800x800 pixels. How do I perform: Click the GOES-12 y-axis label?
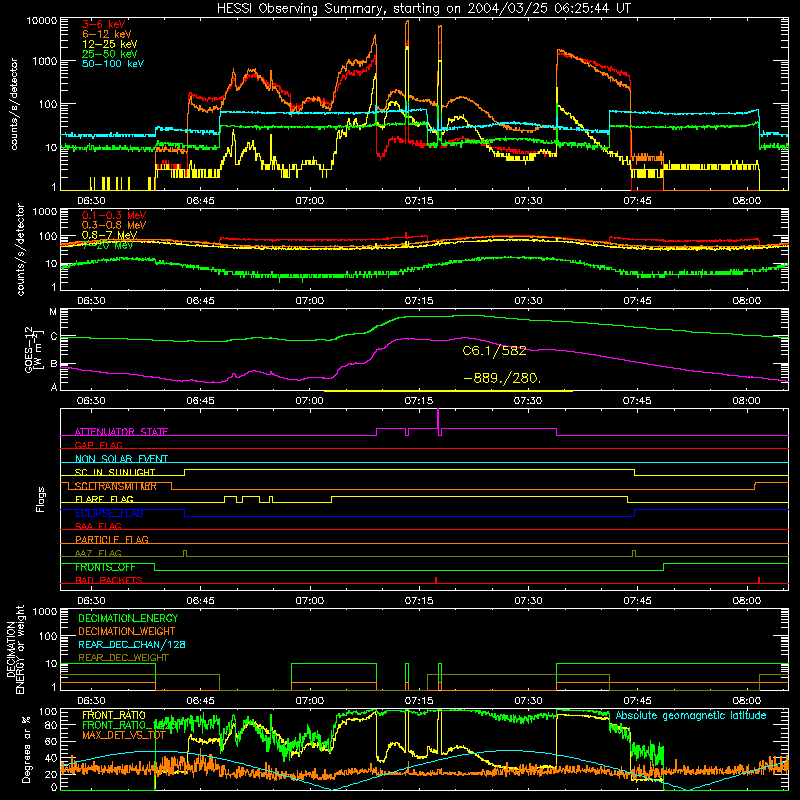(x=33, y=349)
